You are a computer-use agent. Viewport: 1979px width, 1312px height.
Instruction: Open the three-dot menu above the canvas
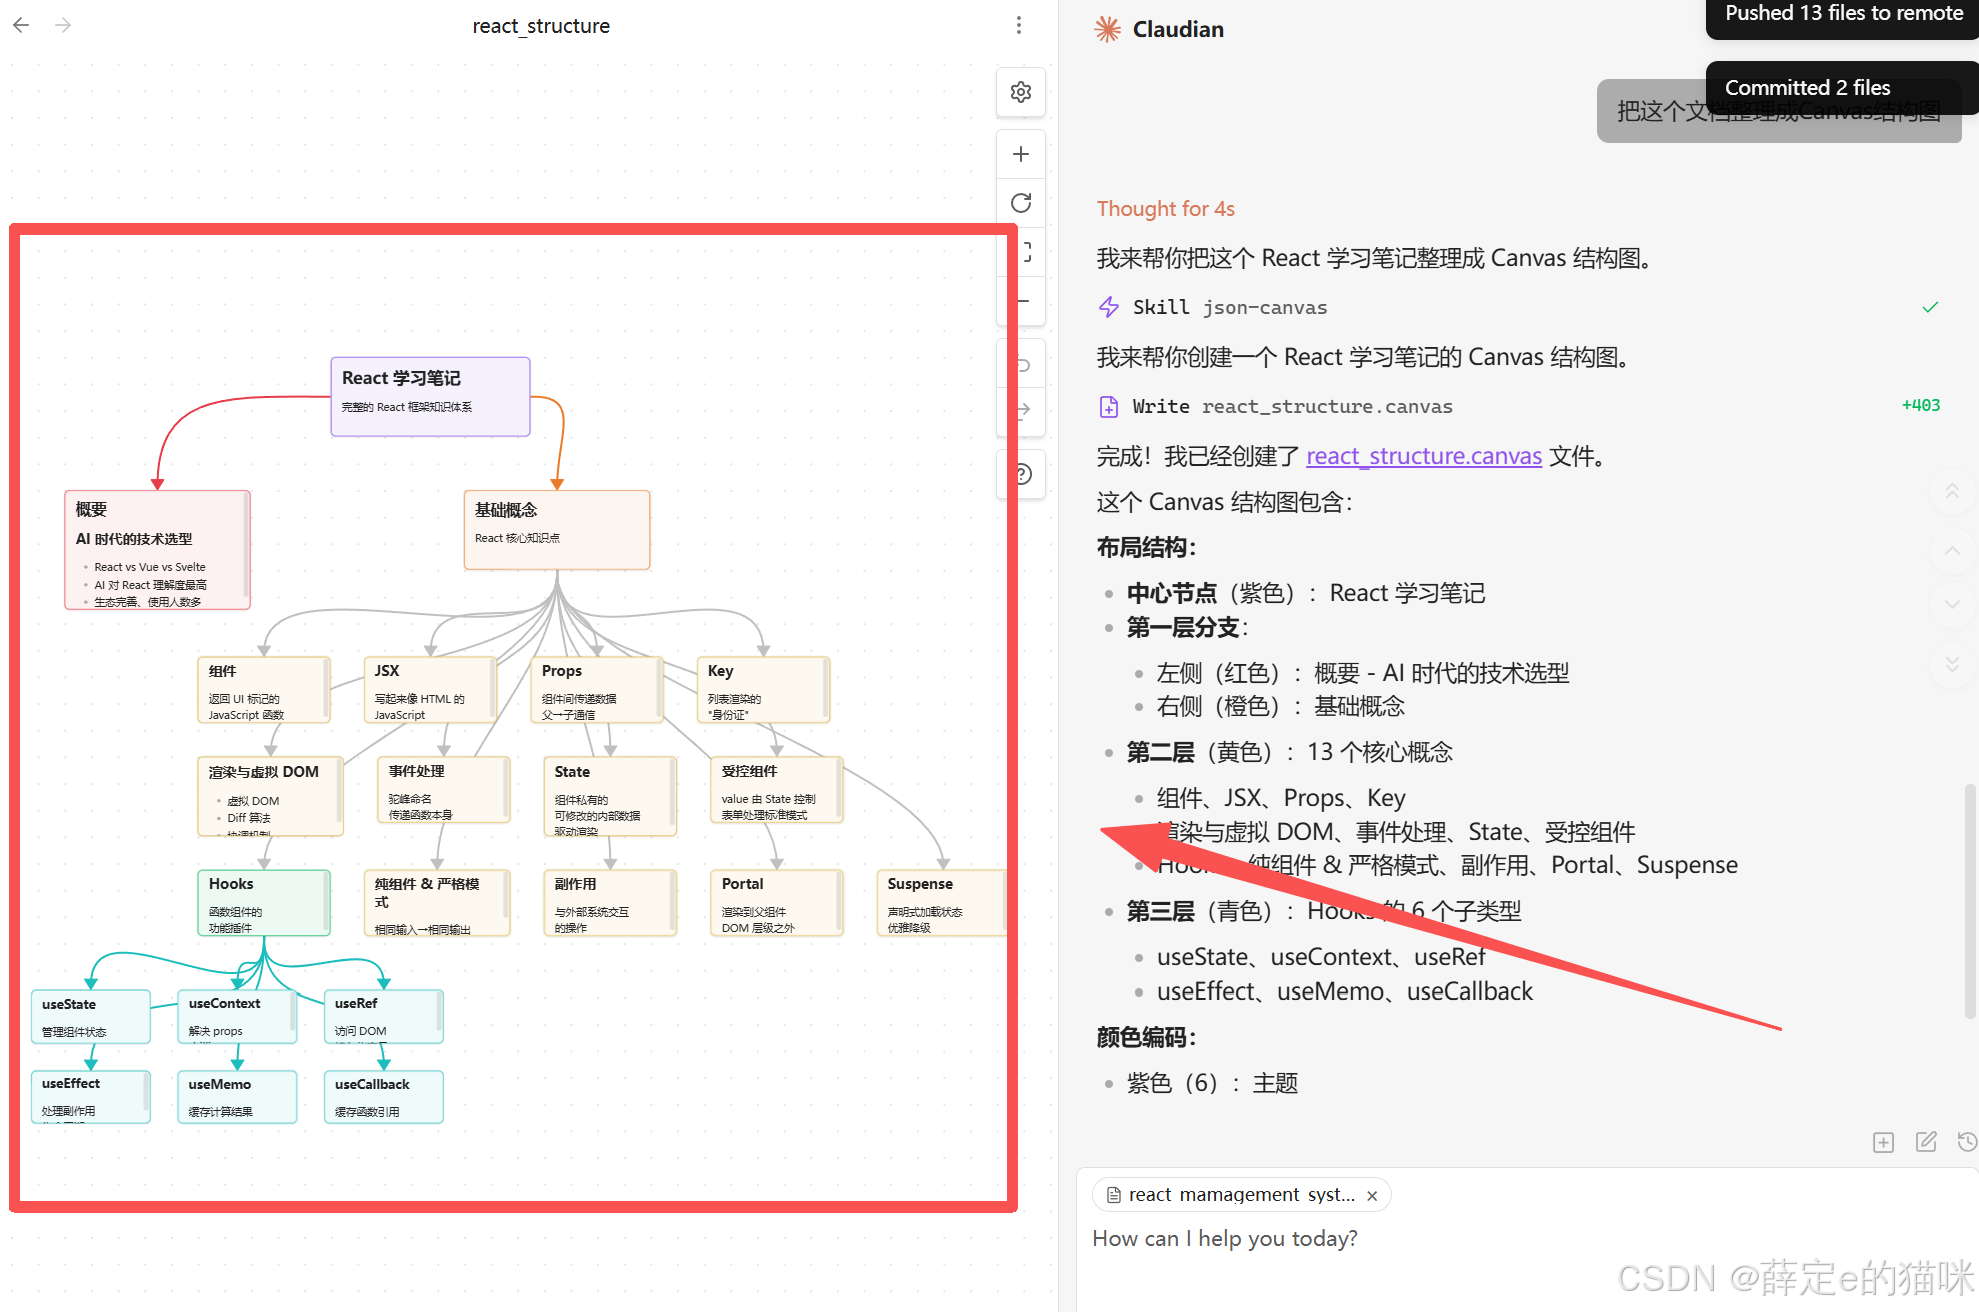click(1019, 25)
